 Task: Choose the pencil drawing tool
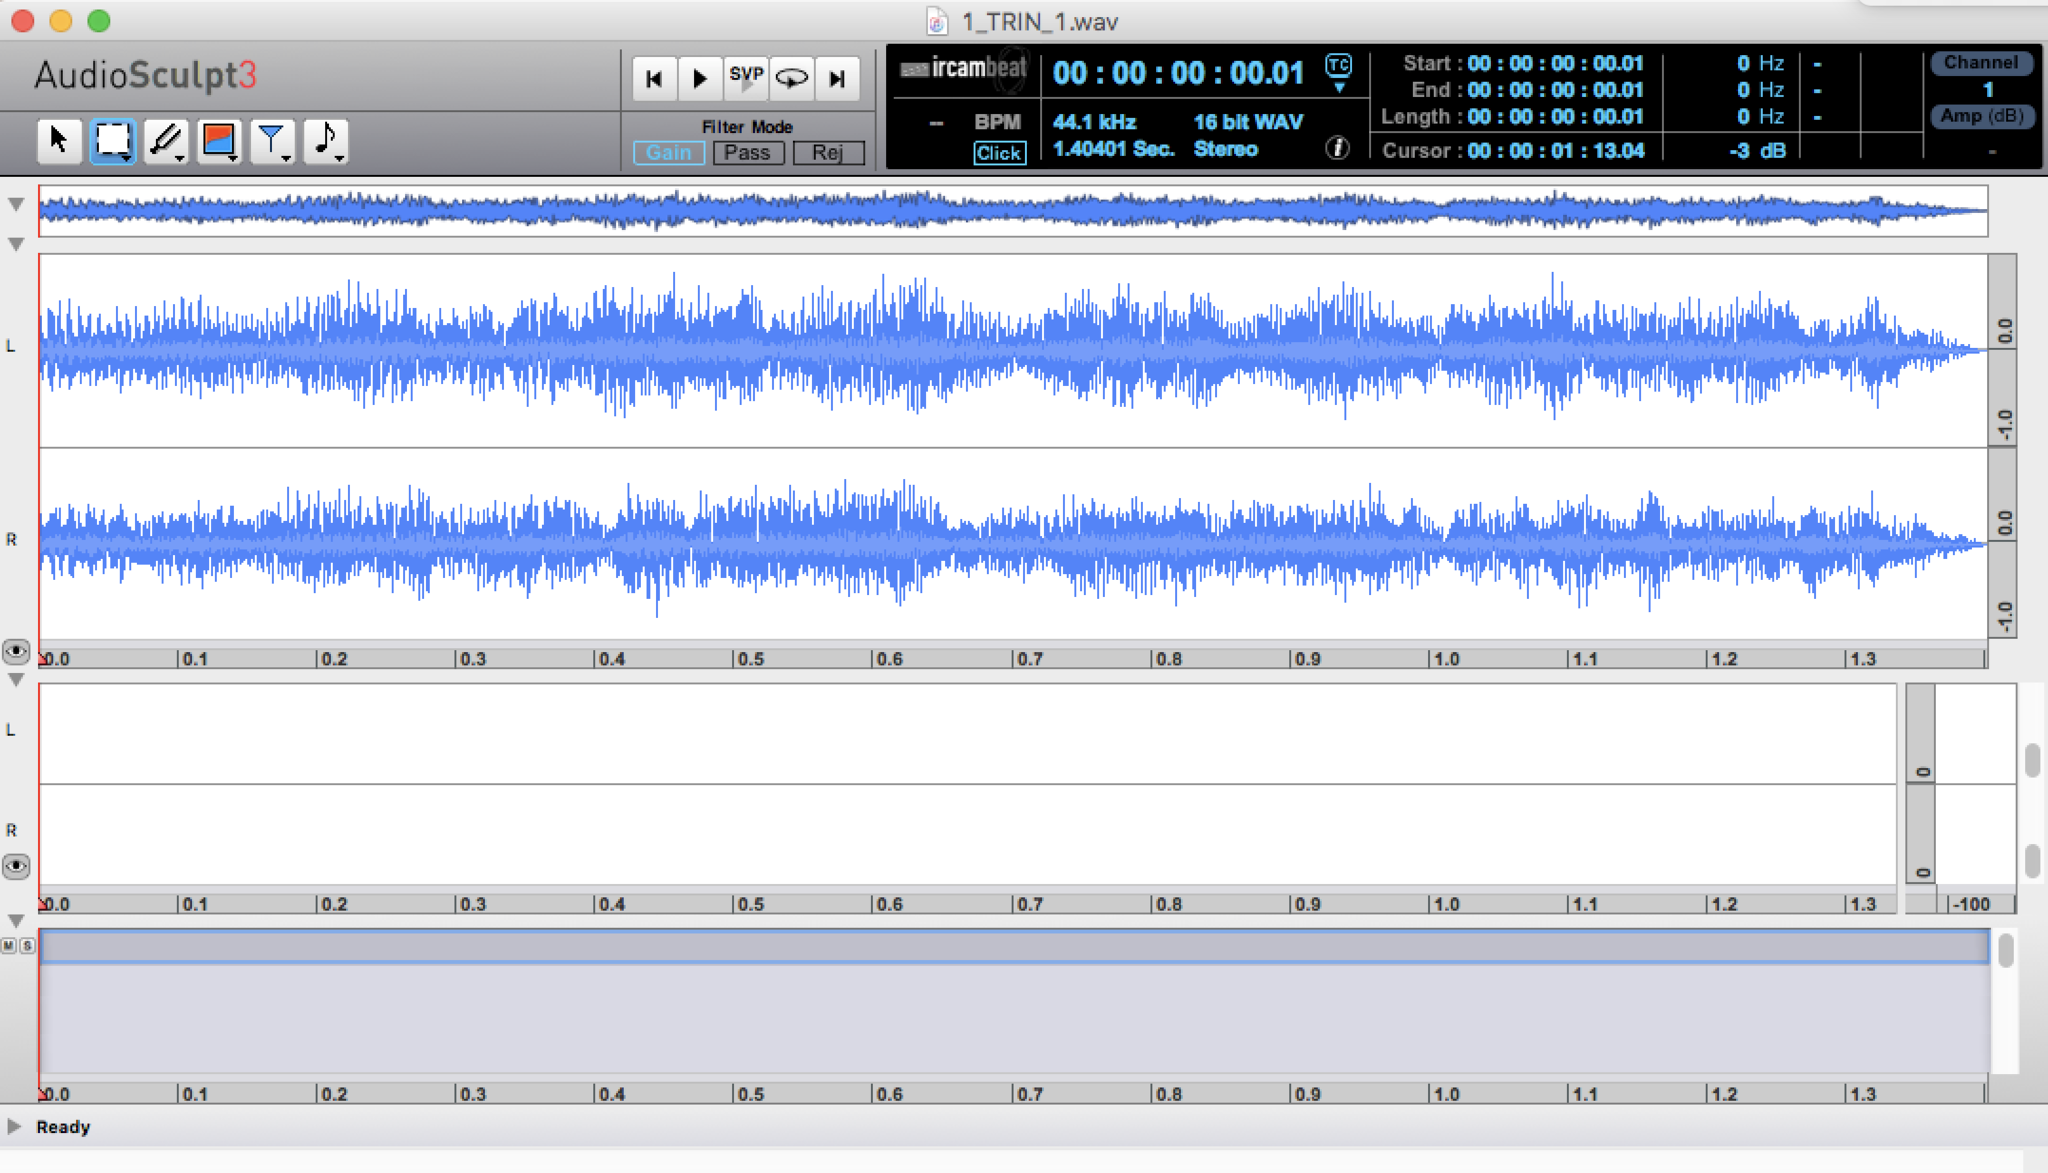[166, 141]
